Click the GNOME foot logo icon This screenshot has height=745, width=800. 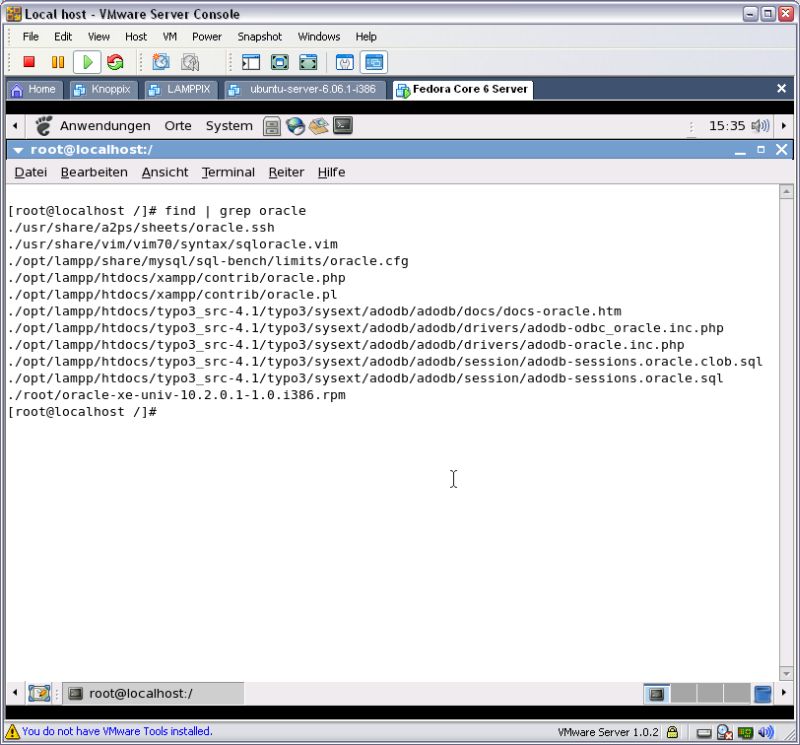[x=44, y=126]
